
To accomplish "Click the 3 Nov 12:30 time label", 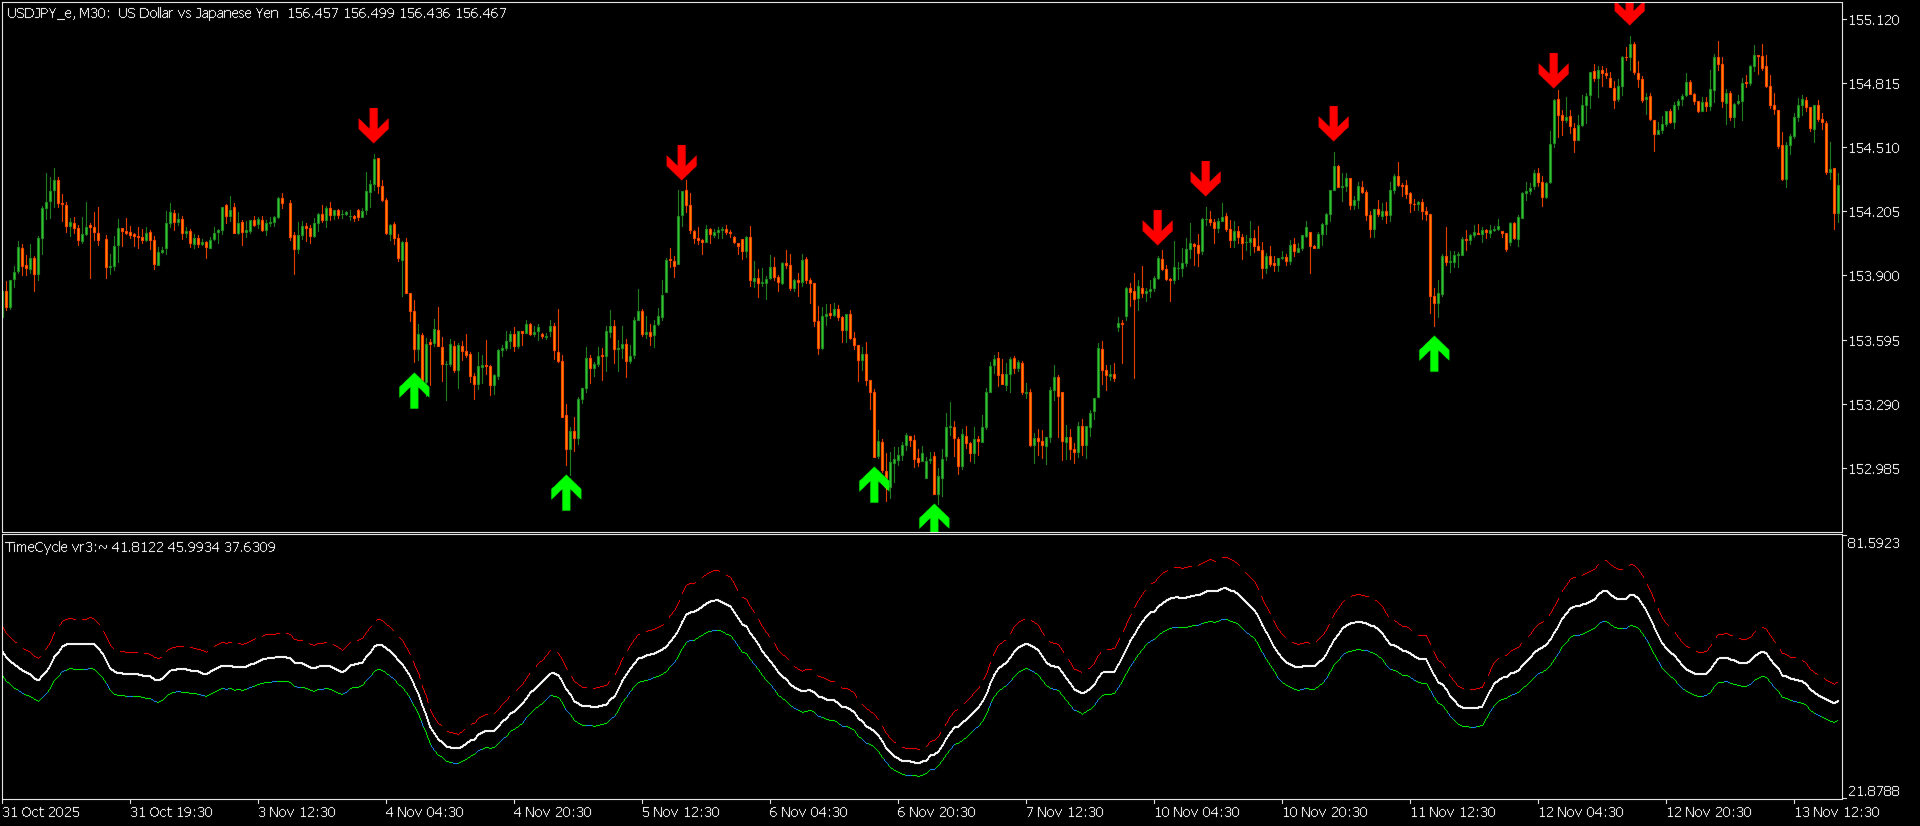I will click(297, 812).
